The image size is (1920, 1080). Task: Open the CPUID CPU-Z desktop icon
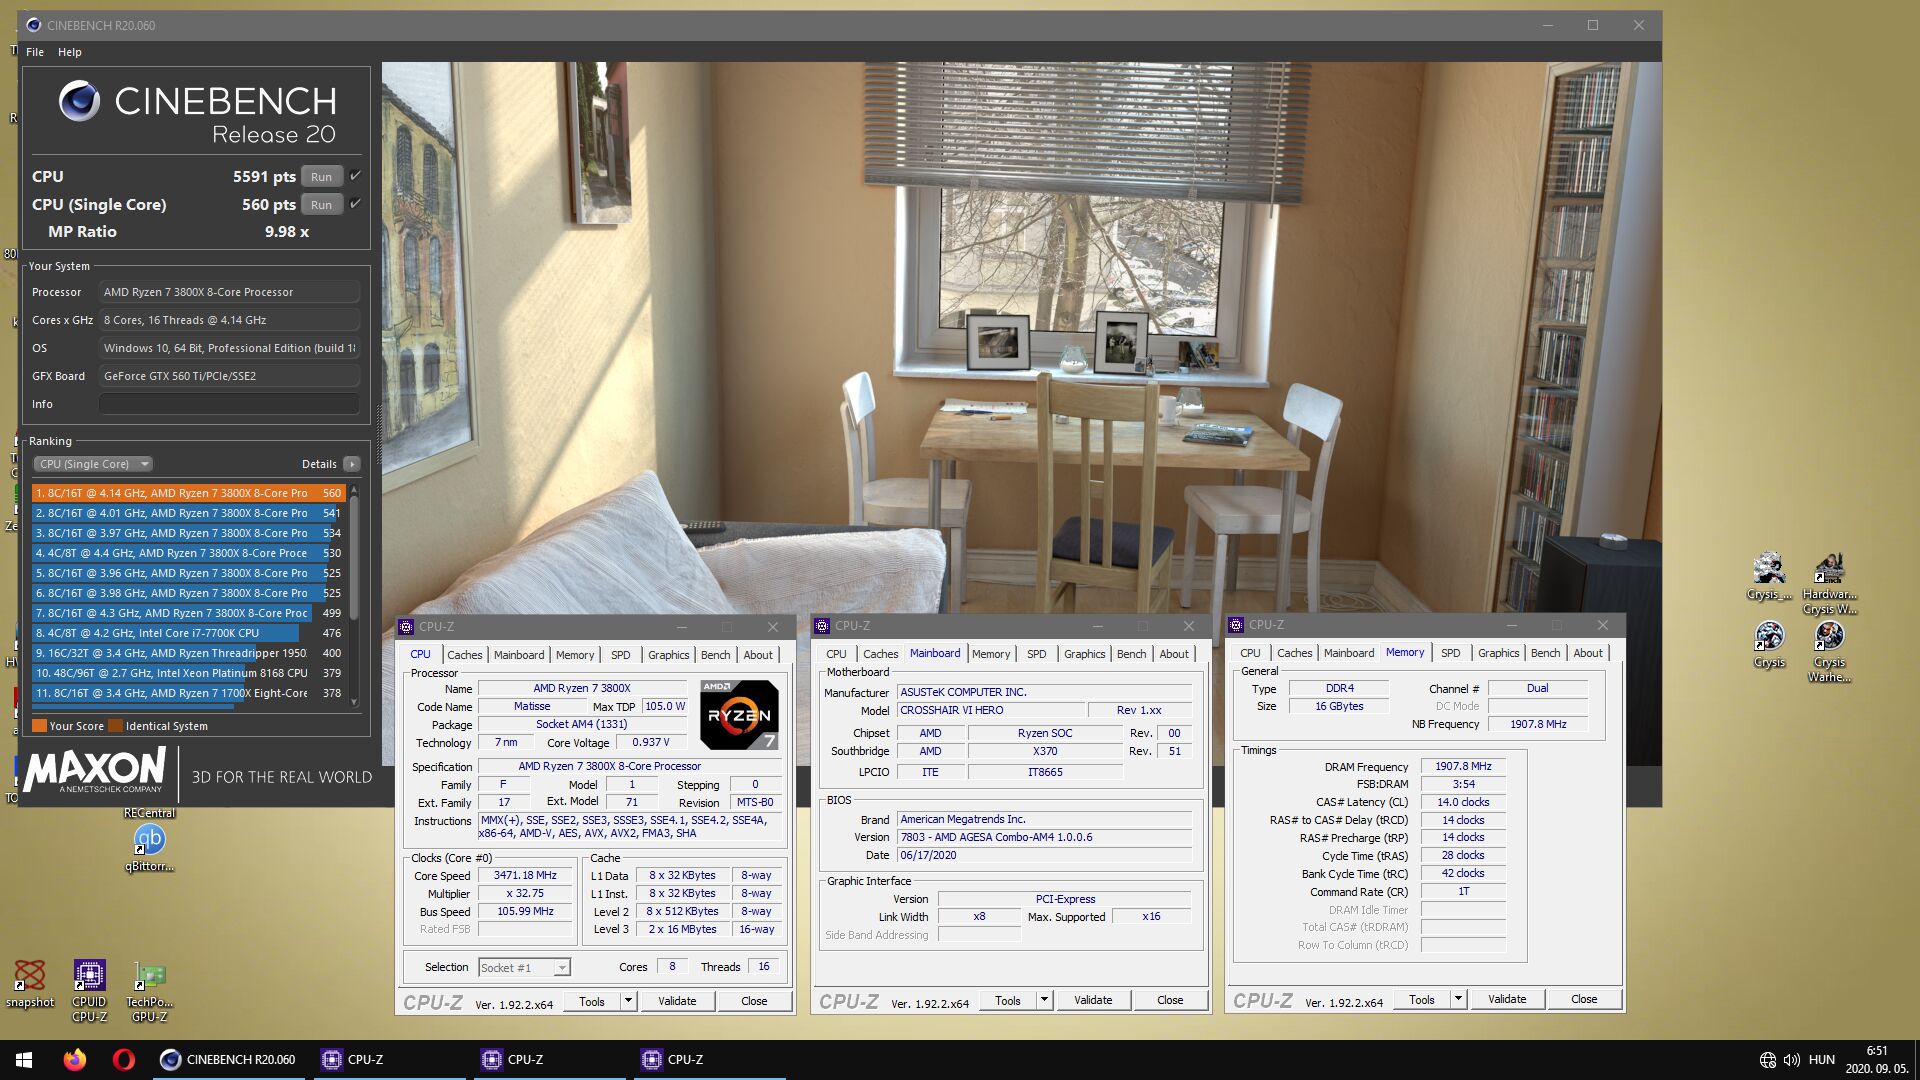click(x=89, y=976)
